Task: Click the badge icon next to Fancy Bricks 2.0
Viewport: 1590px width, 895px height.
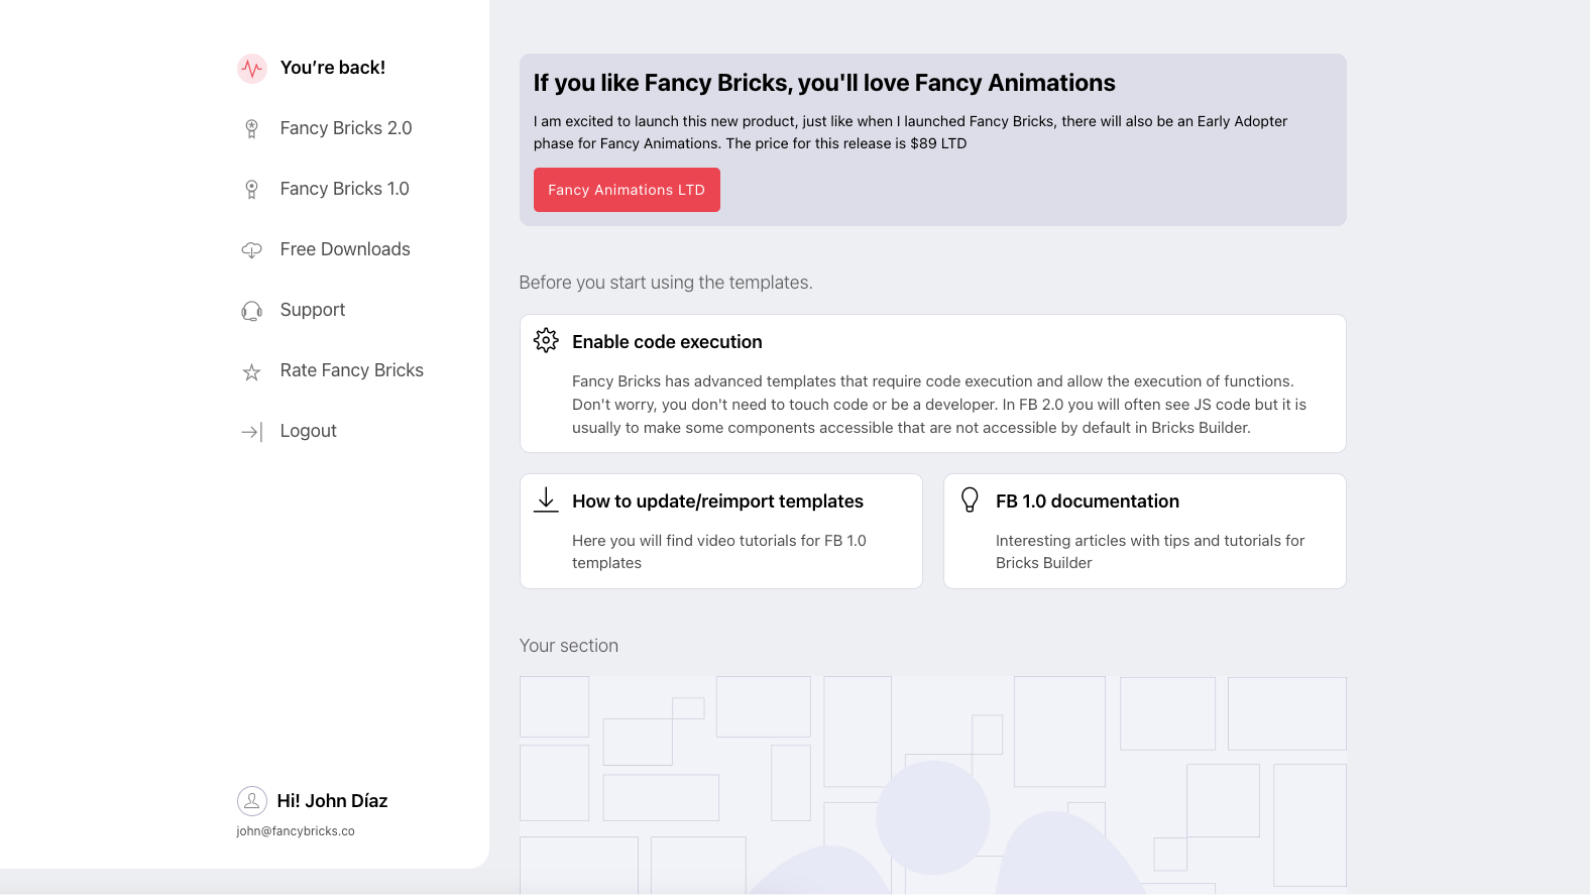Action: tap(252, 129)
